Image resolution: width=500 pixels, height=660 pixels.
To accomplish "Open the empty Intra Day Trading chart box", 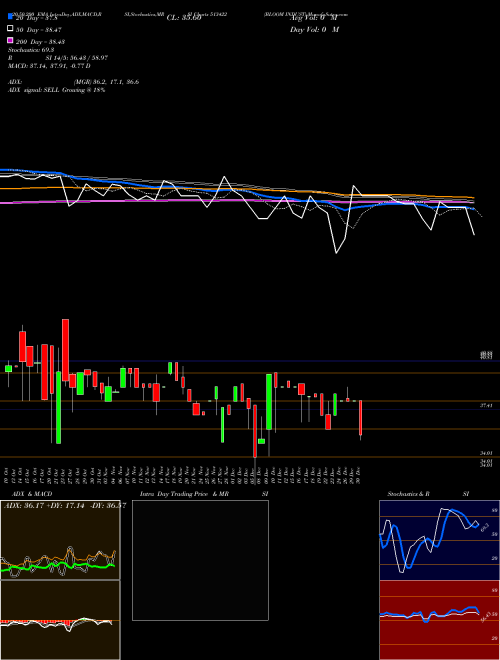I will coord(200,560).
